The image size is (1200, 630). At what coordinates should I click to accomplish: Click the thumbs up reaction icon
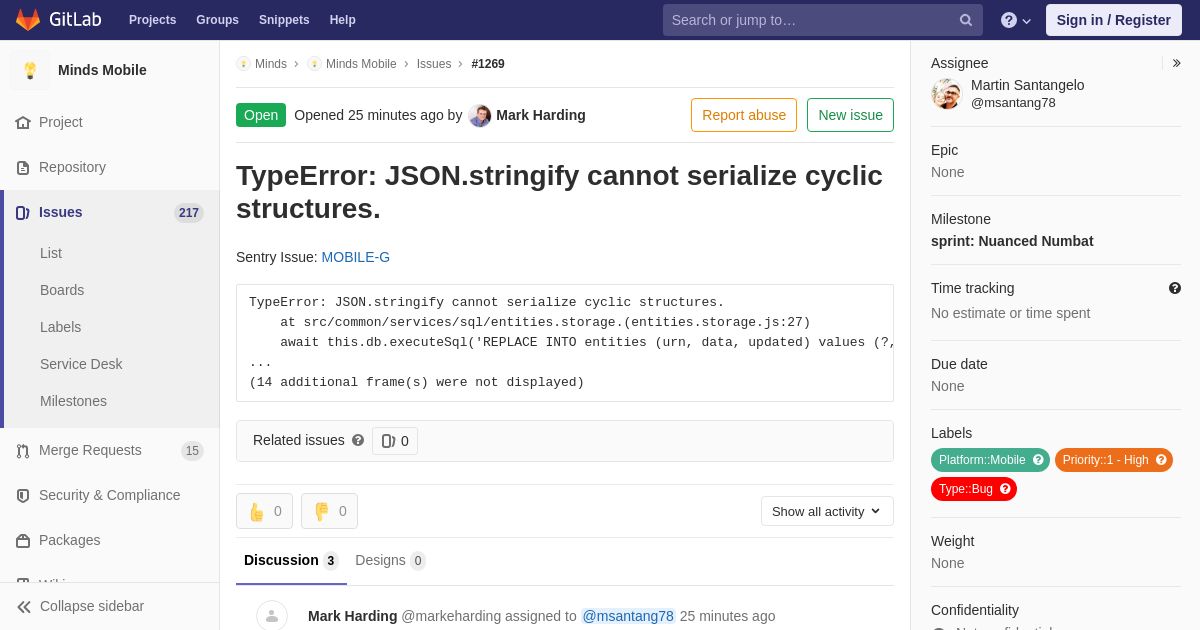257,511
